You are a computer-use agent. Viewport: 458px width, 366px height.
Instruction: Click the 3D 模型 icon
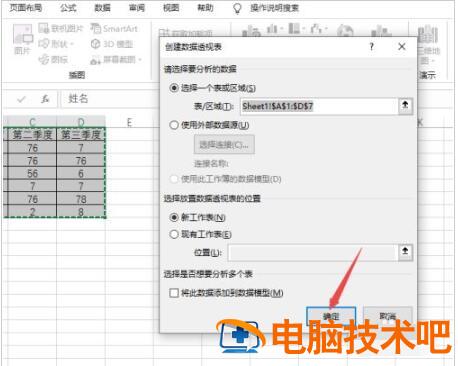click(112, 44)
